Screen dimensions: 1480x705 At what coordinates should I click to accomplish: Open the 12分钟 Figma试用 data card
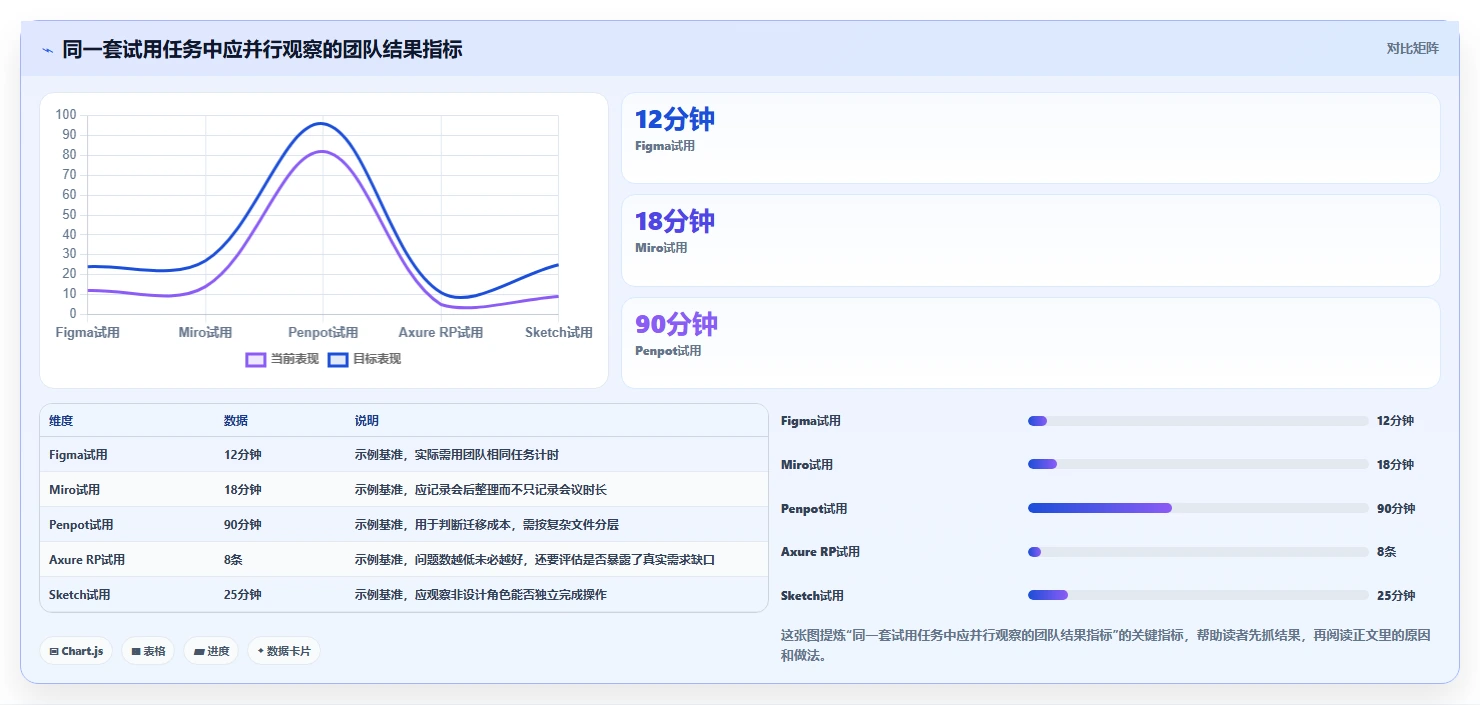[x=1030, y=138]
